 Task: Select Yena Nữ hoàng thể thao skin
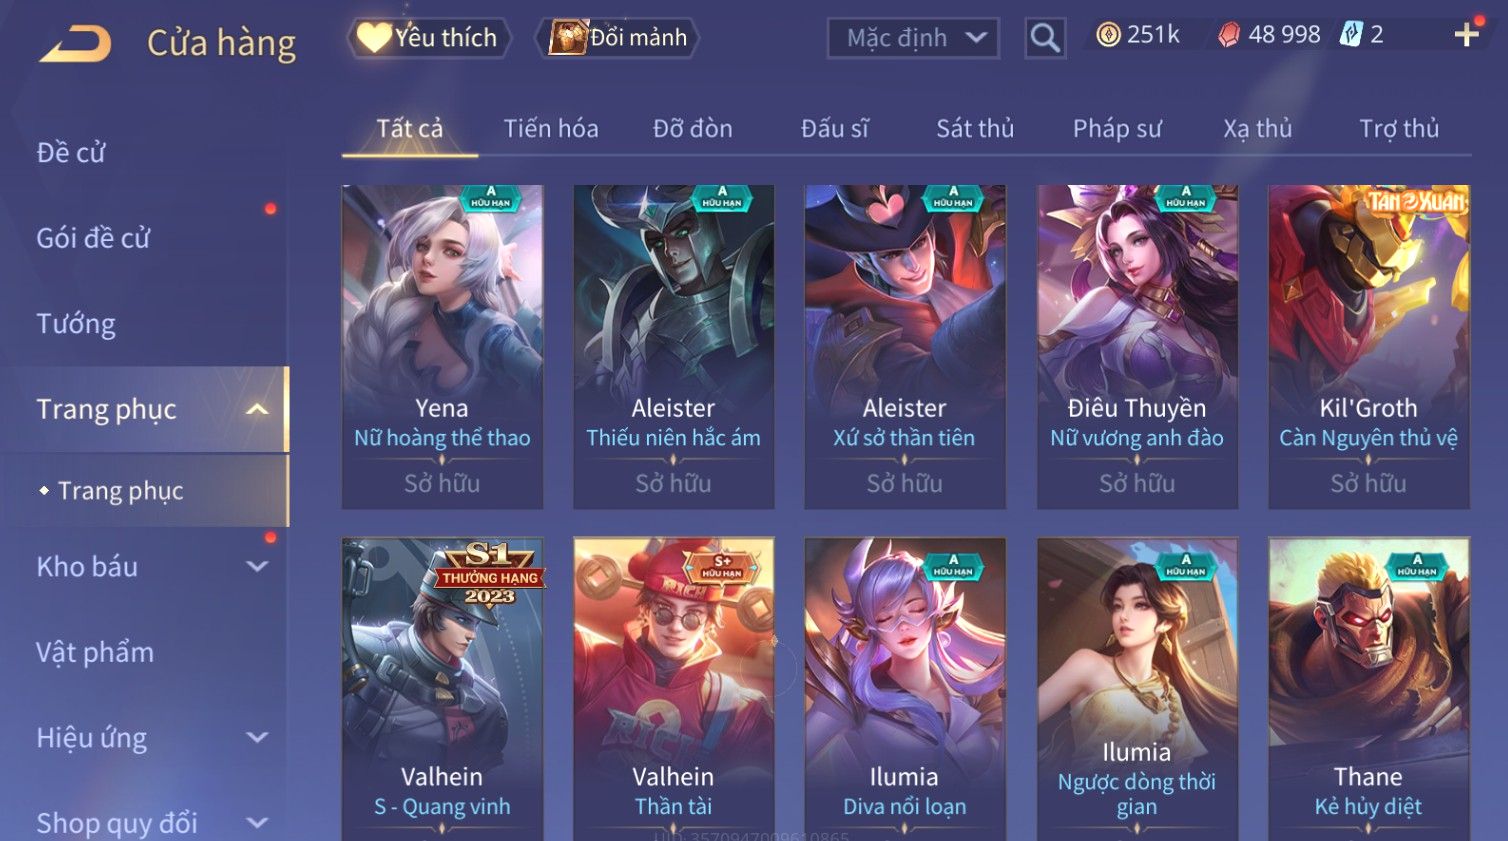click(442, 346)
